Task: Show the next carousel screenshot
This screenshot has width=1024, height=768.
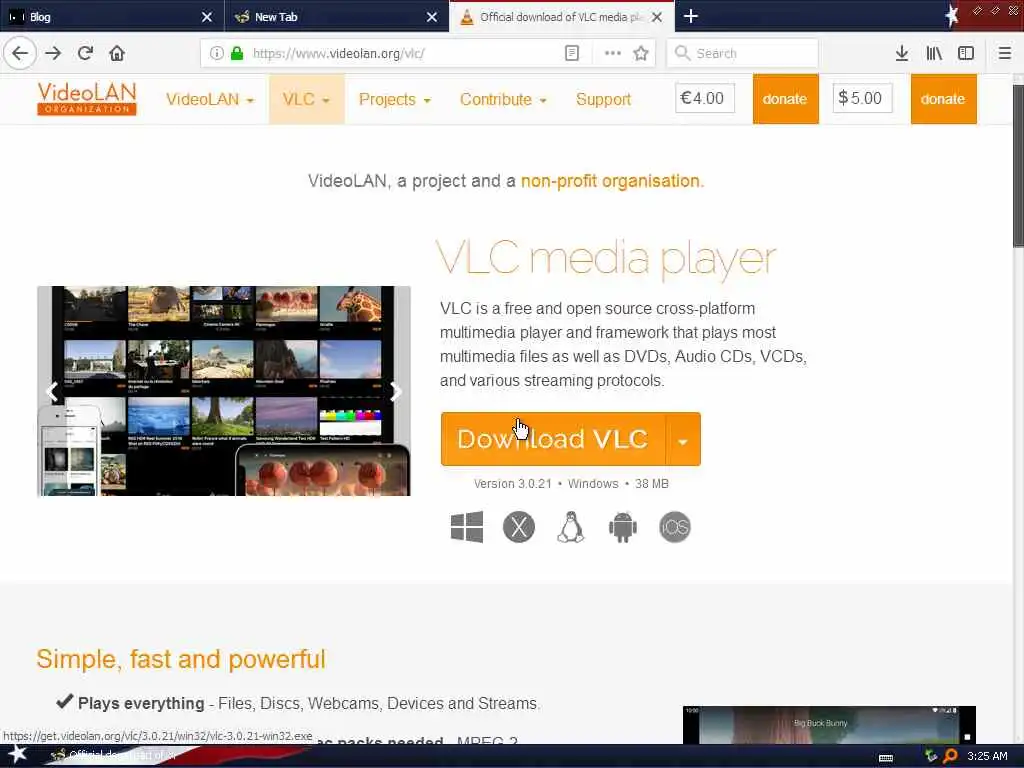Action: point(395,392)
